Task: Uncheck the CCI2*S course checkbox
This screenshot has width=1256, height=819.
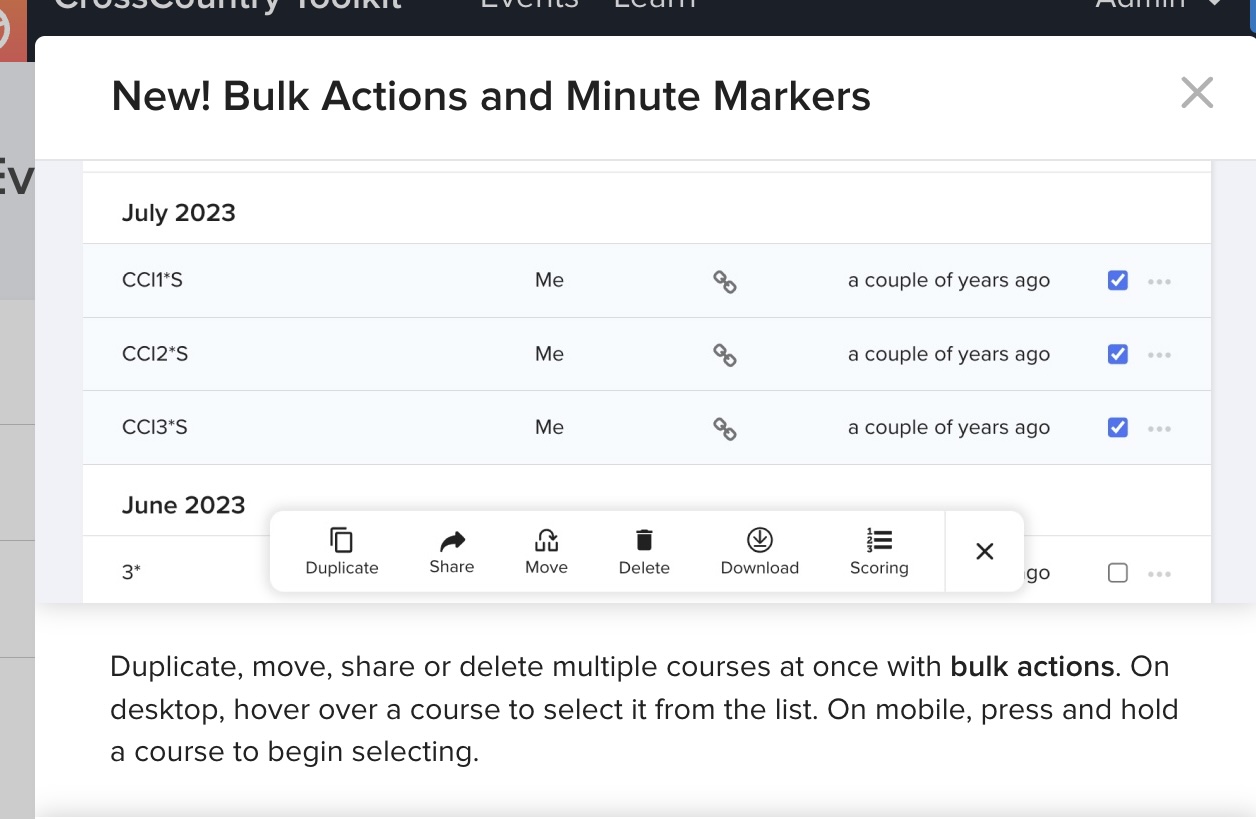Action: click(1117, 354)
